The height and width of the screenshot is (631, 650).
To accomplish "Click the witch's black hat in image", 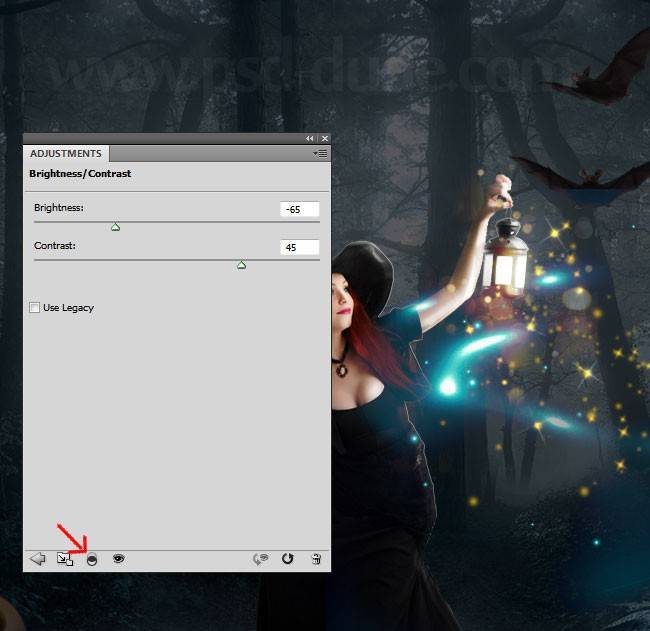I will pos(362,278).
